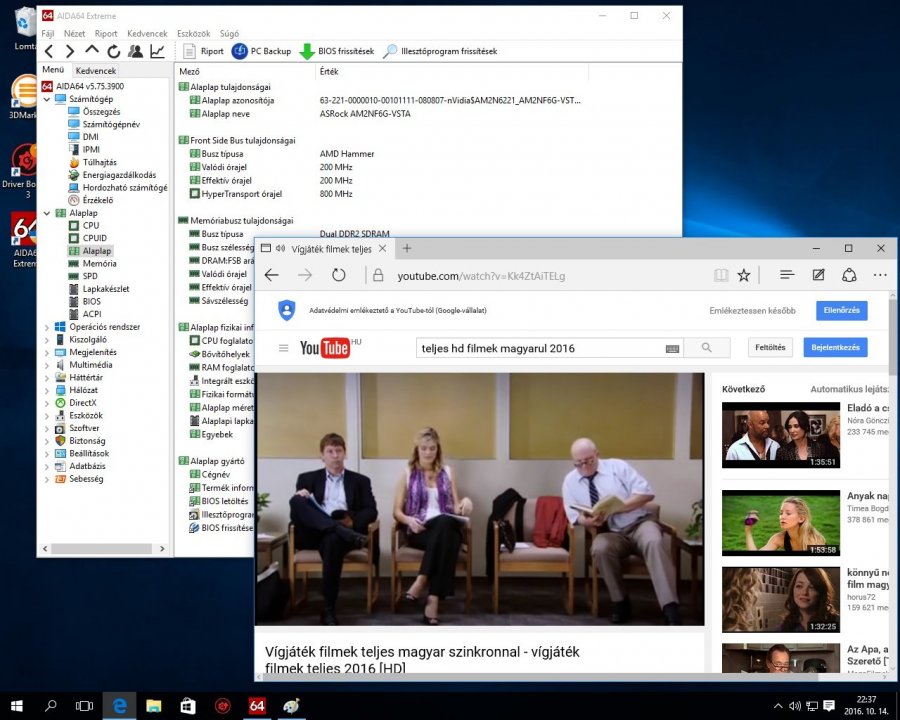Click the AIDA64 refresh toolbar icon
Screen dimensions: 900x720
click(113, 51)
